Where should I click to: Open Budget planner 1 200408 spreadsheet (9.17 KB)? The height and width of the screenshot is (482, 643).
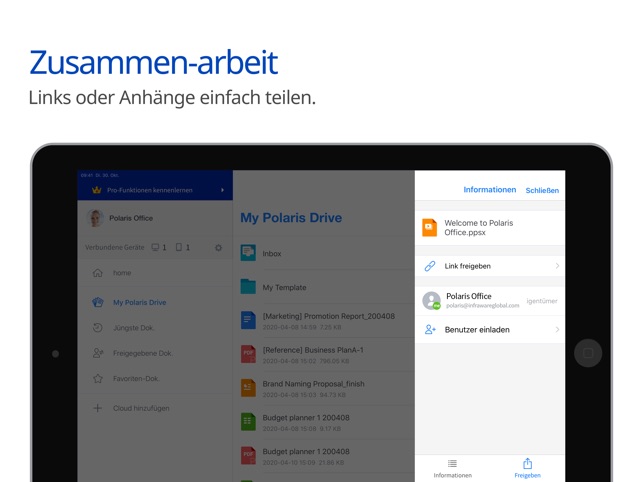327,422
